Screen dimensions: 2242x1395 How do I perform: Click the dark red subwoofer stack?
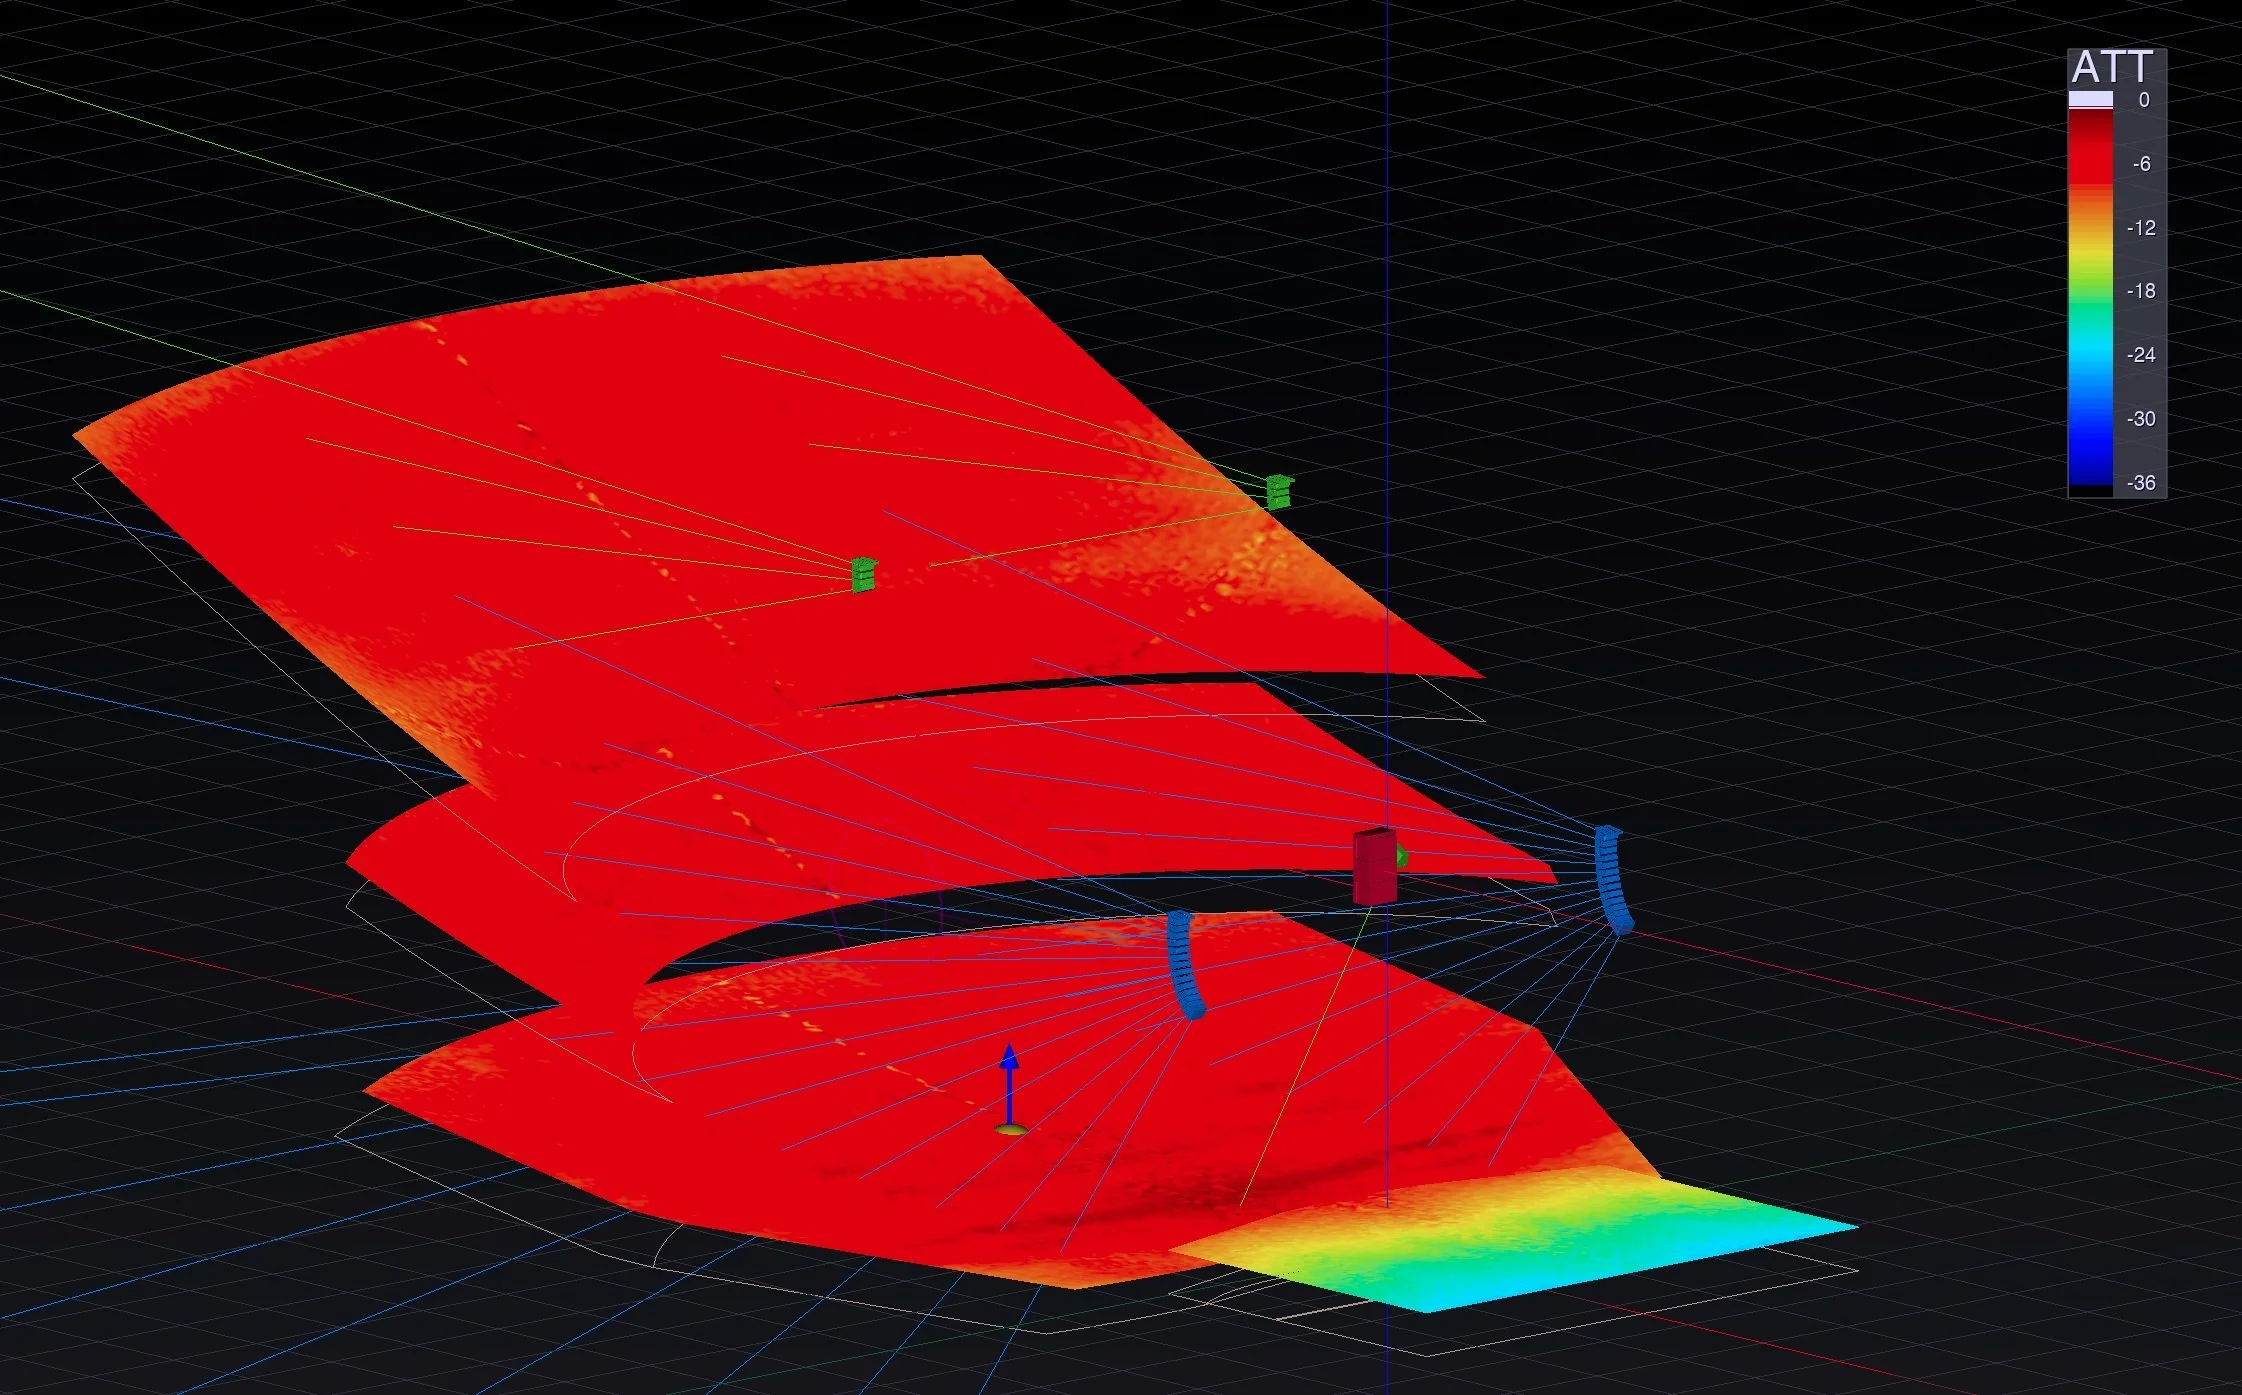tap(1374, 867)
